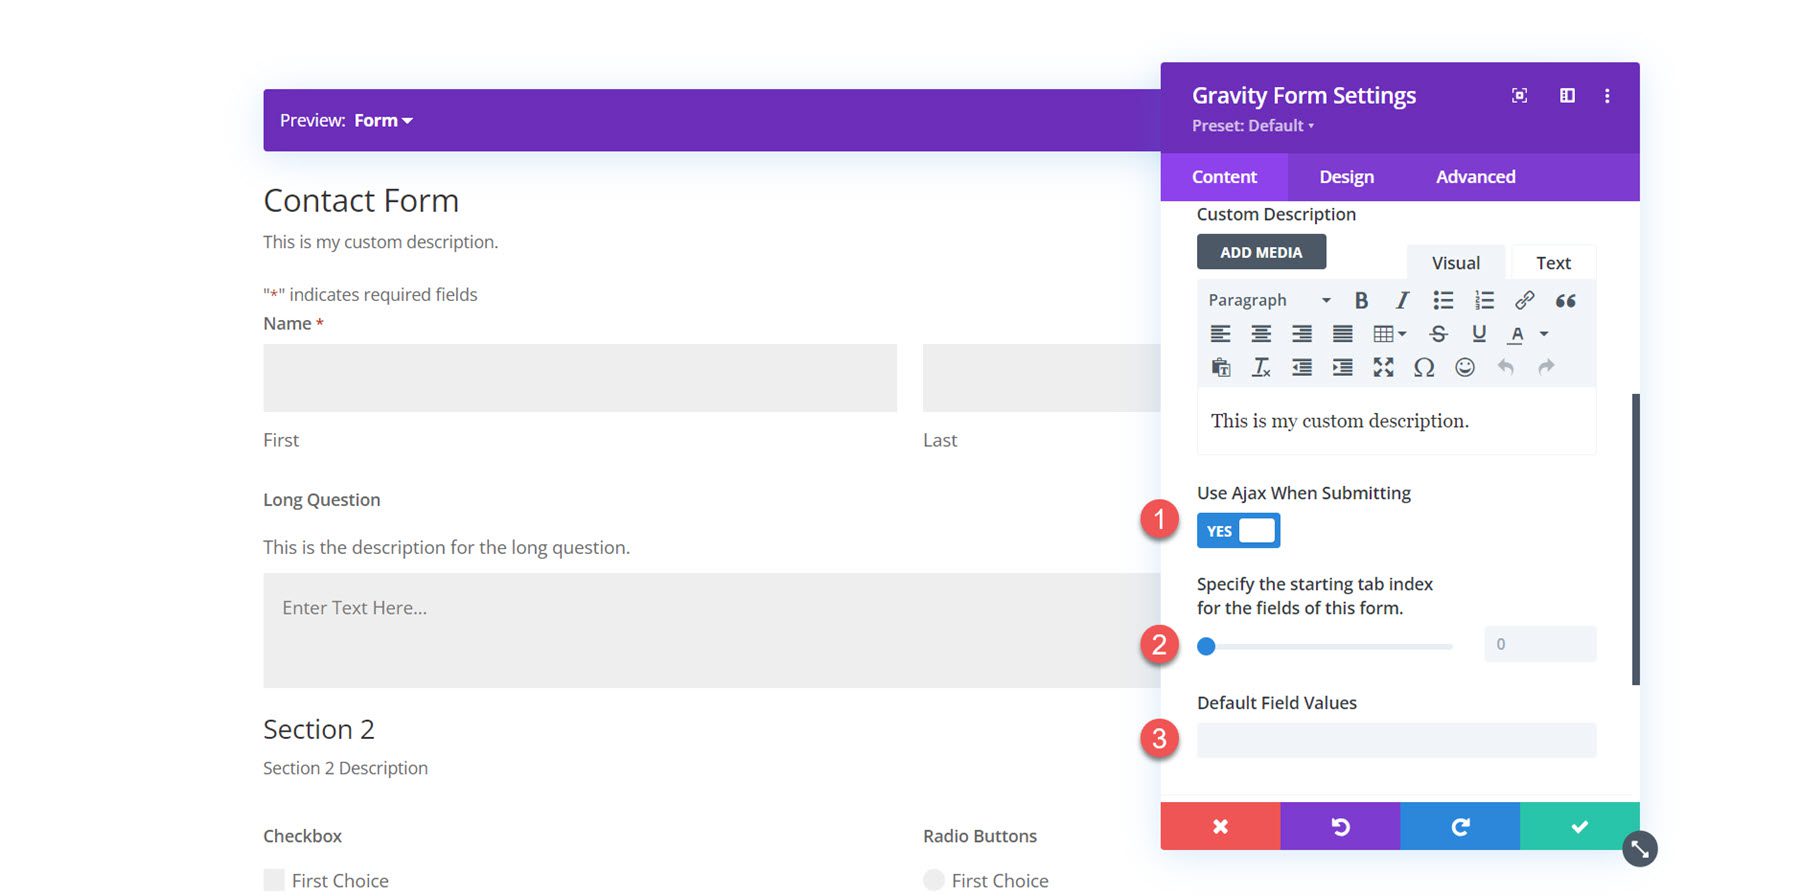Open the table insert menu
The image size is (1800, 896).
(1389, 334)
